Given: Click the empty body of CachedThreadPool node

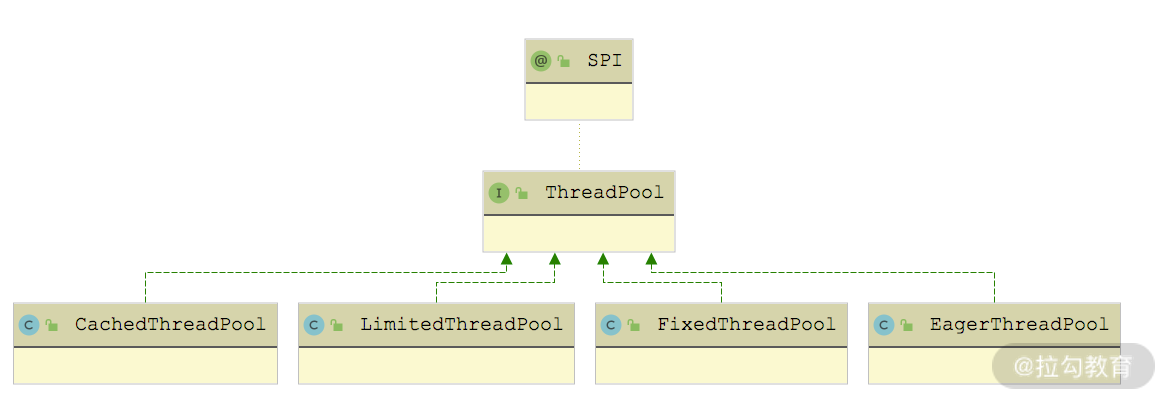Looking at the screenshot, I should click(x=145, y=366).
